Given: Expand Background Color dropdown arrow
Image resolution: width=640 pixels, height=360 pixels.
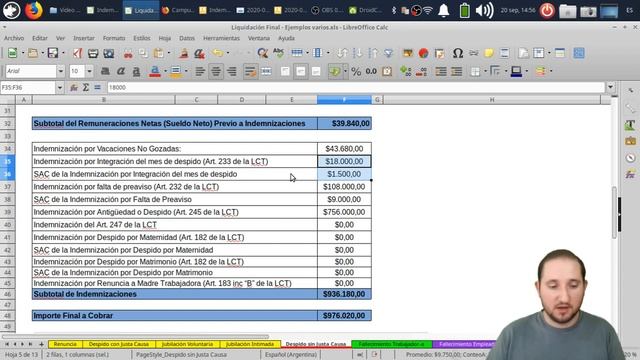Looking at the screenshot, I should click(x=186, y=71).
